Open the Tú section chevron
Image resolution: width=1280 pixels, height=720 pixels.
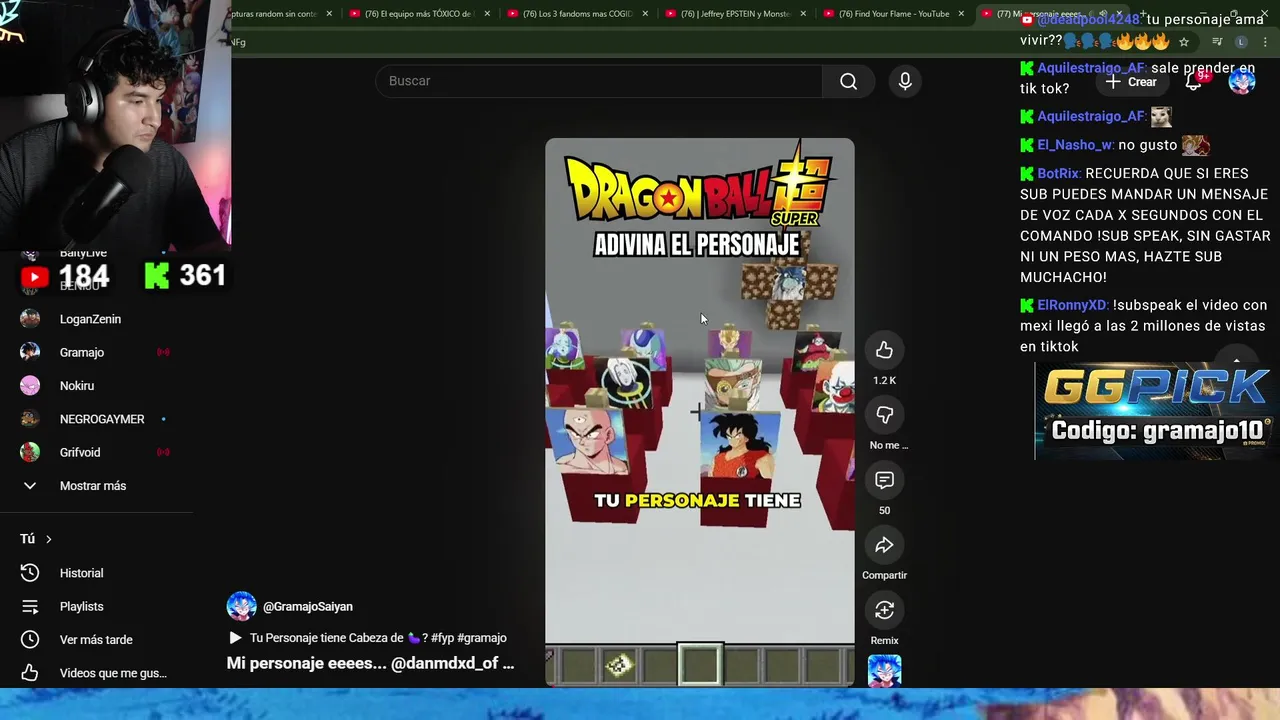48,539
